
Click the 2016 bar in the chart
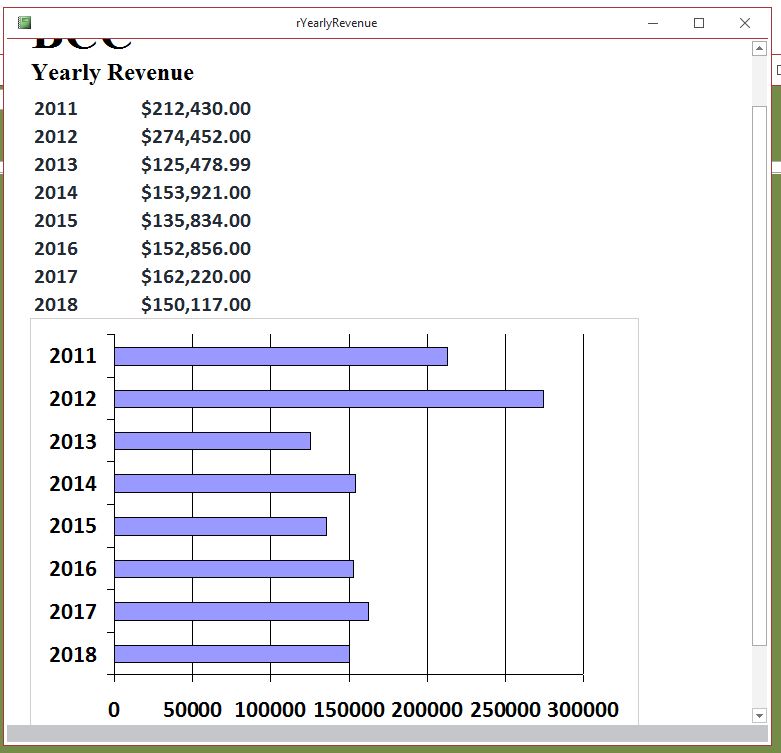click(x=234, y=569)
